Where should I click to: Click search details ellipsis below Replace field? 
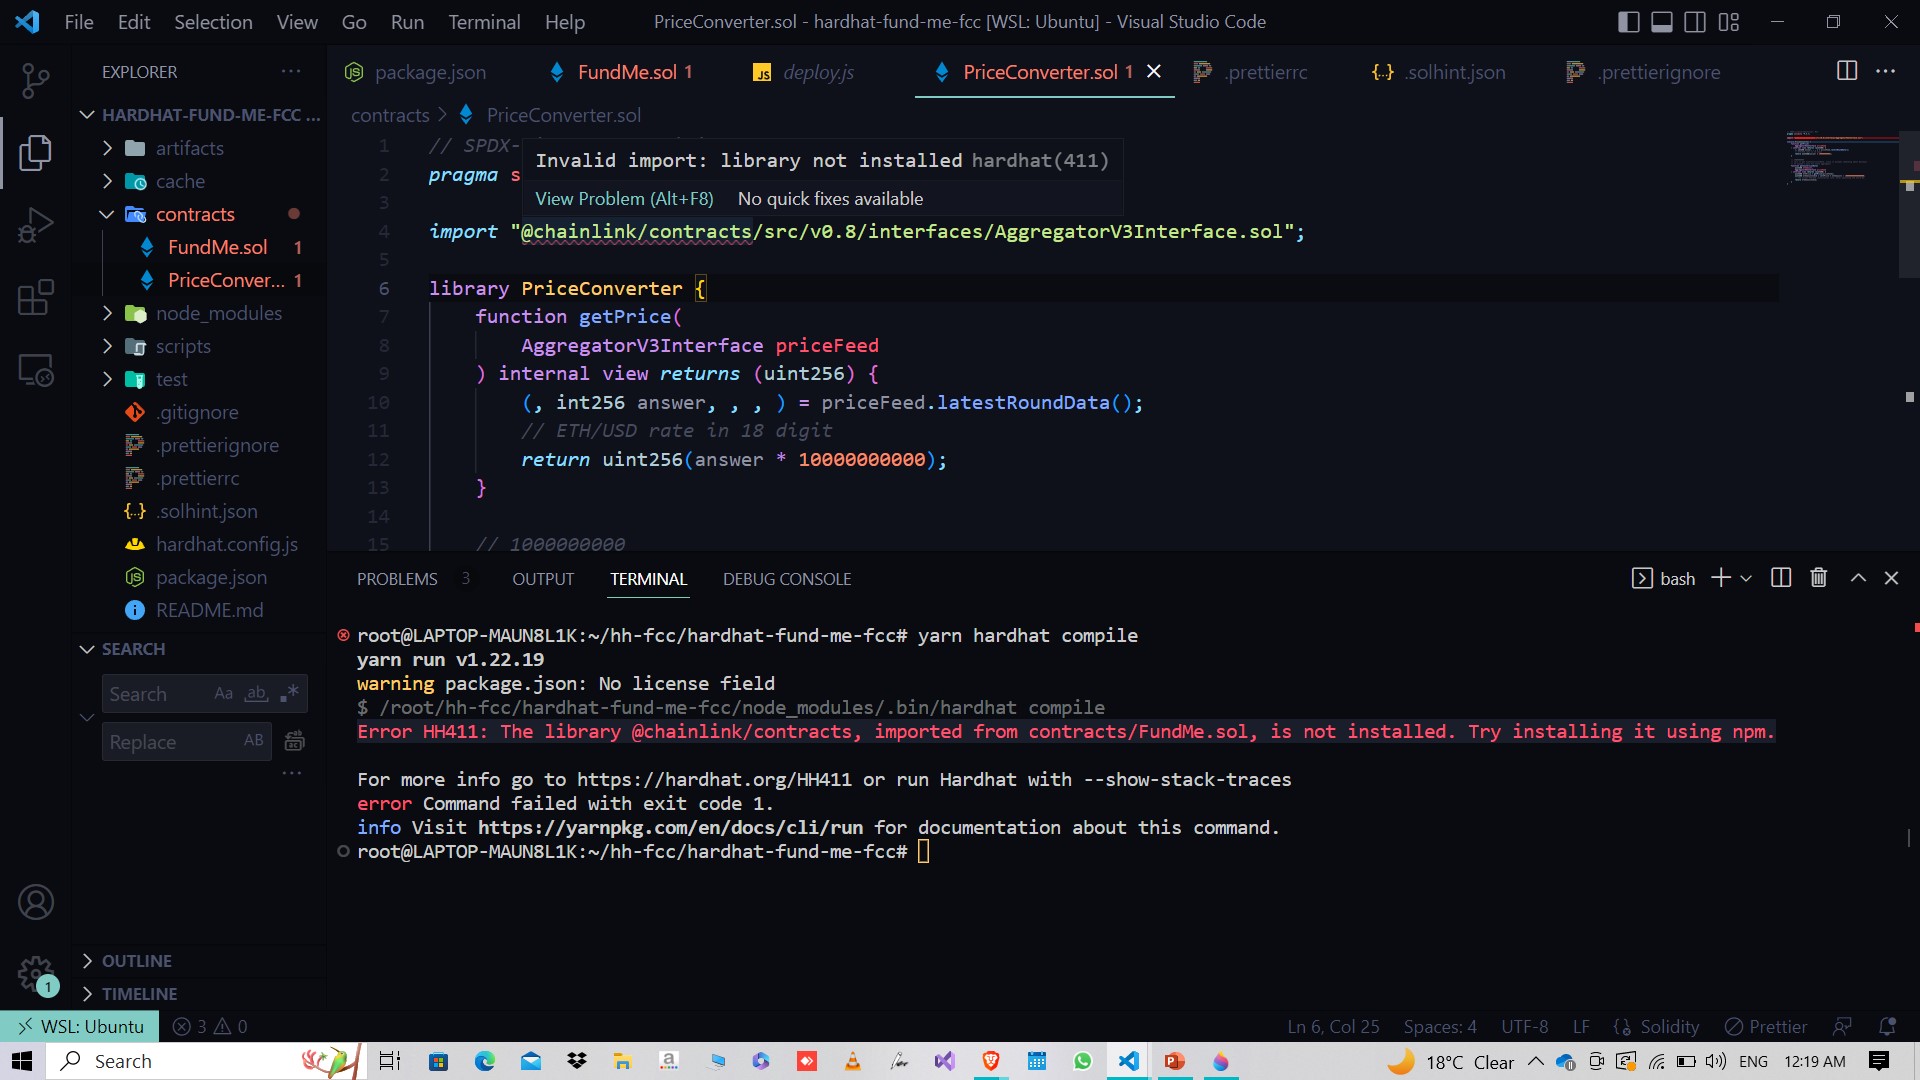291,774
